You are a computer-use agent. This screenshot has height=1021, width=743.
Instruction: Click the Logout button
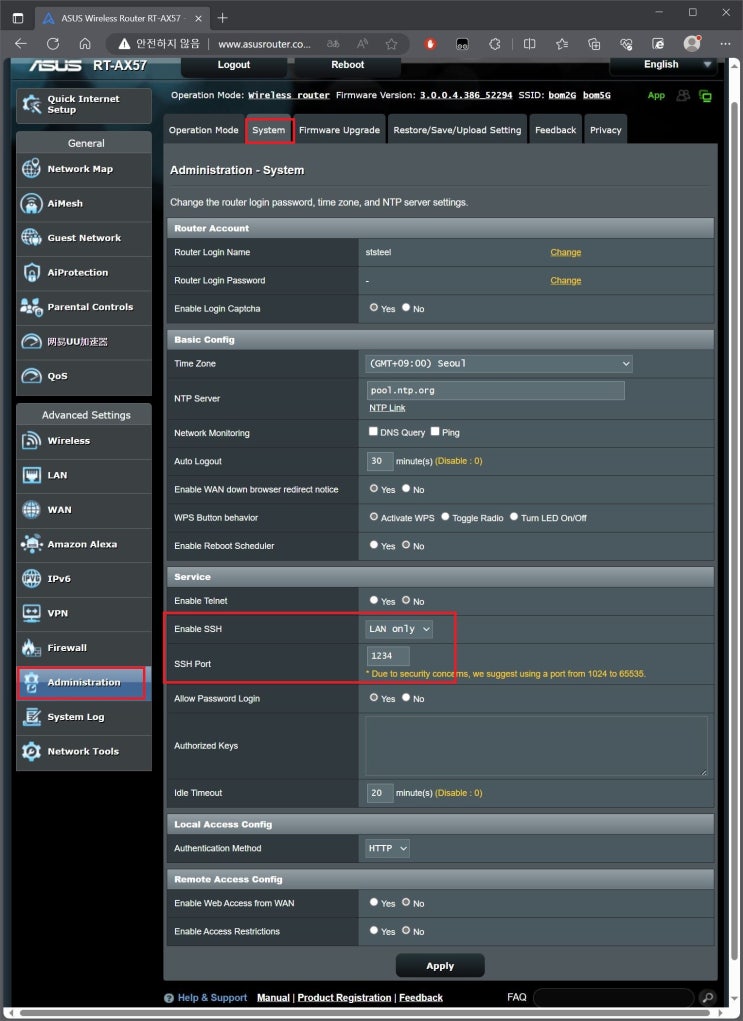(x=234, y=65)
